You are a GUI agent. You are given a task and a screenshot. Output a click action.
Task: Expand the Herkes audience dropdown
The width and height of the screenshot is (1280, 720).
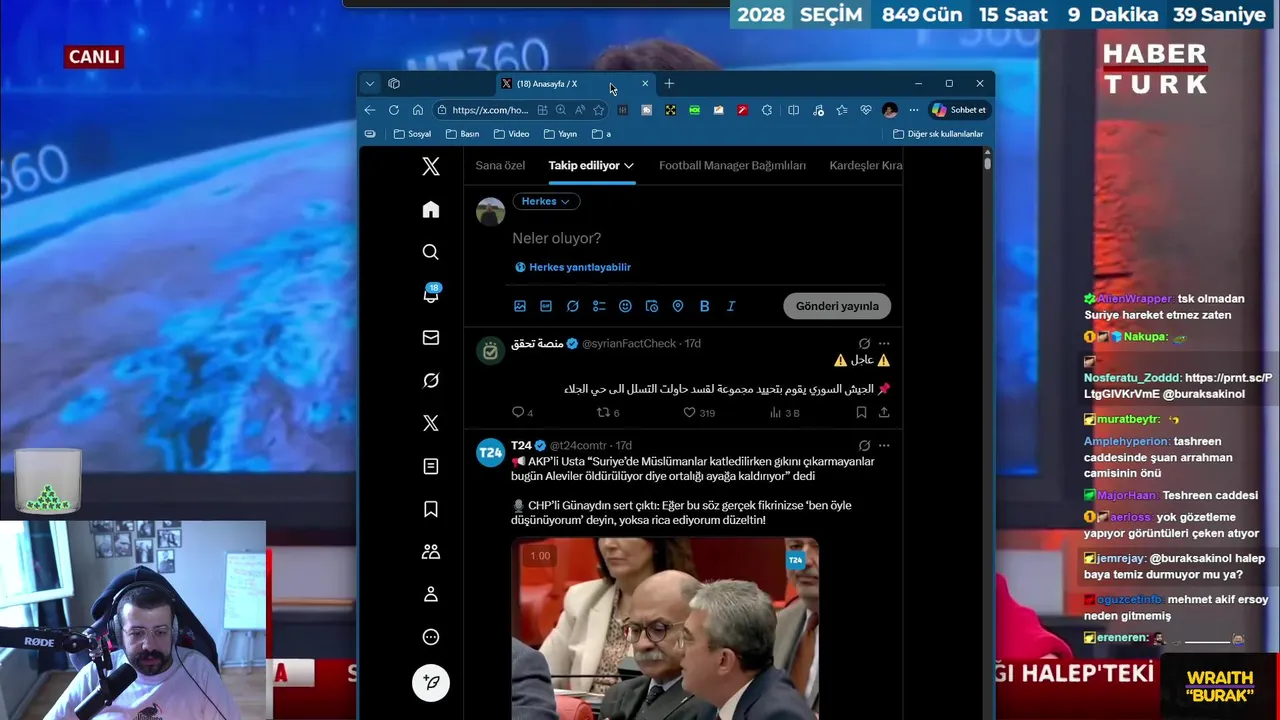point(546,201)
